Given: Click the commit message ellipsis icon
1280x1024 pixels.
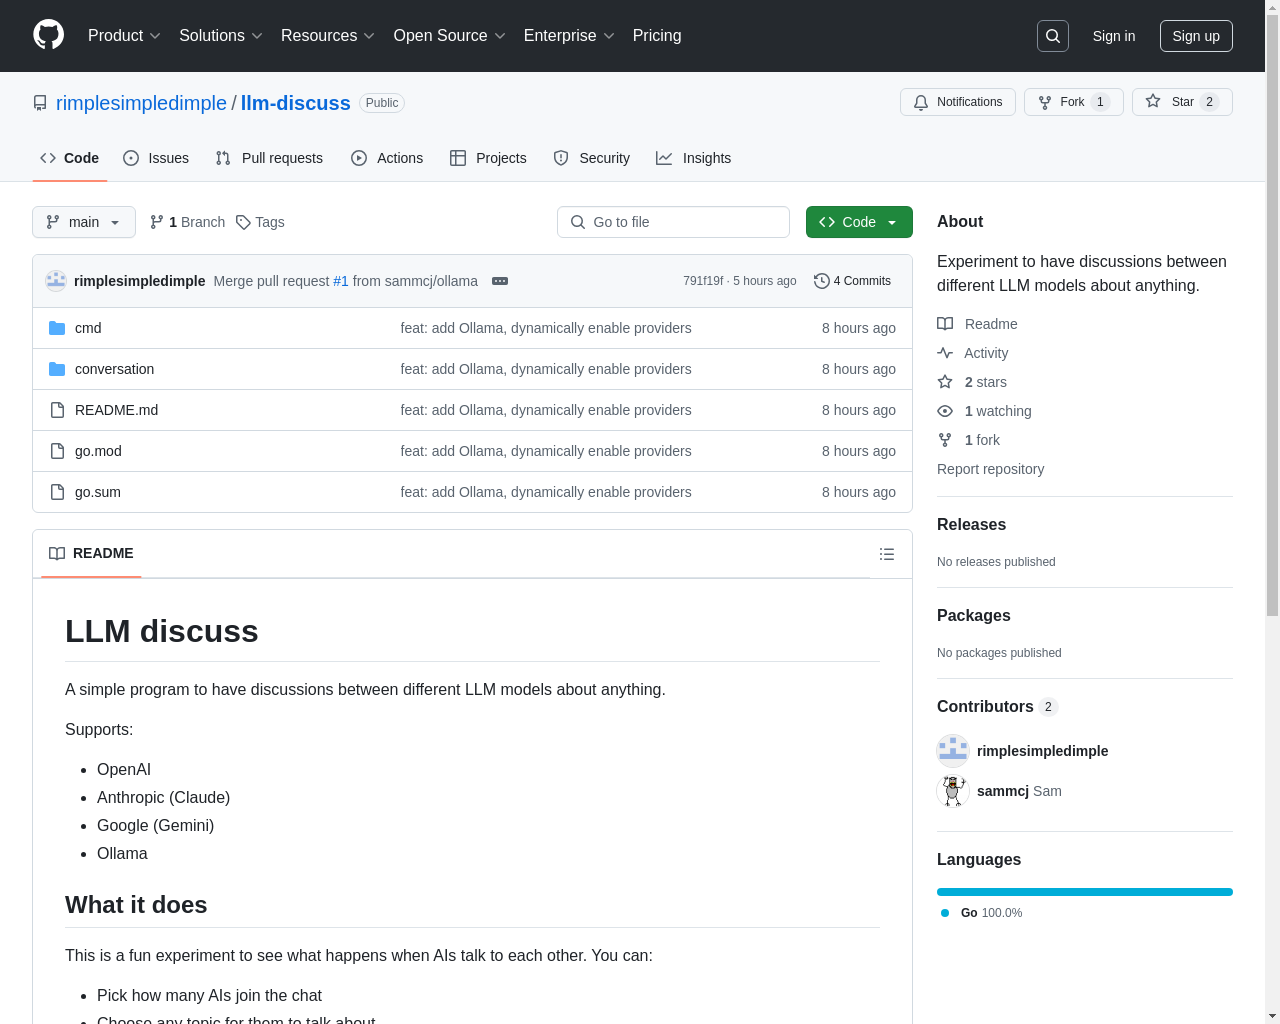Looking at the screenshot, I should coord(500,281).
